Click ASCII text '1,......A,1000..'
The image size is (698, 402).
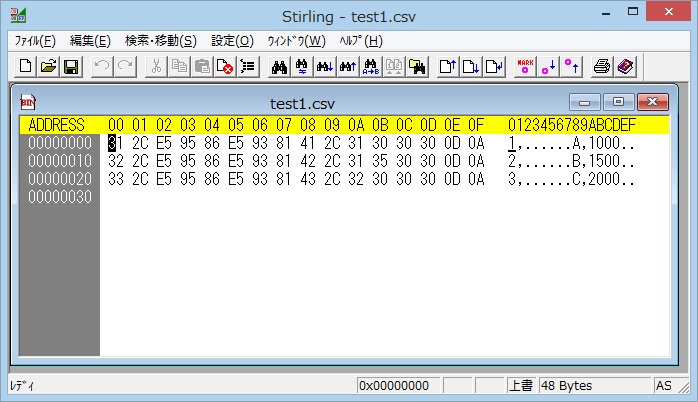tap(572, 143)
